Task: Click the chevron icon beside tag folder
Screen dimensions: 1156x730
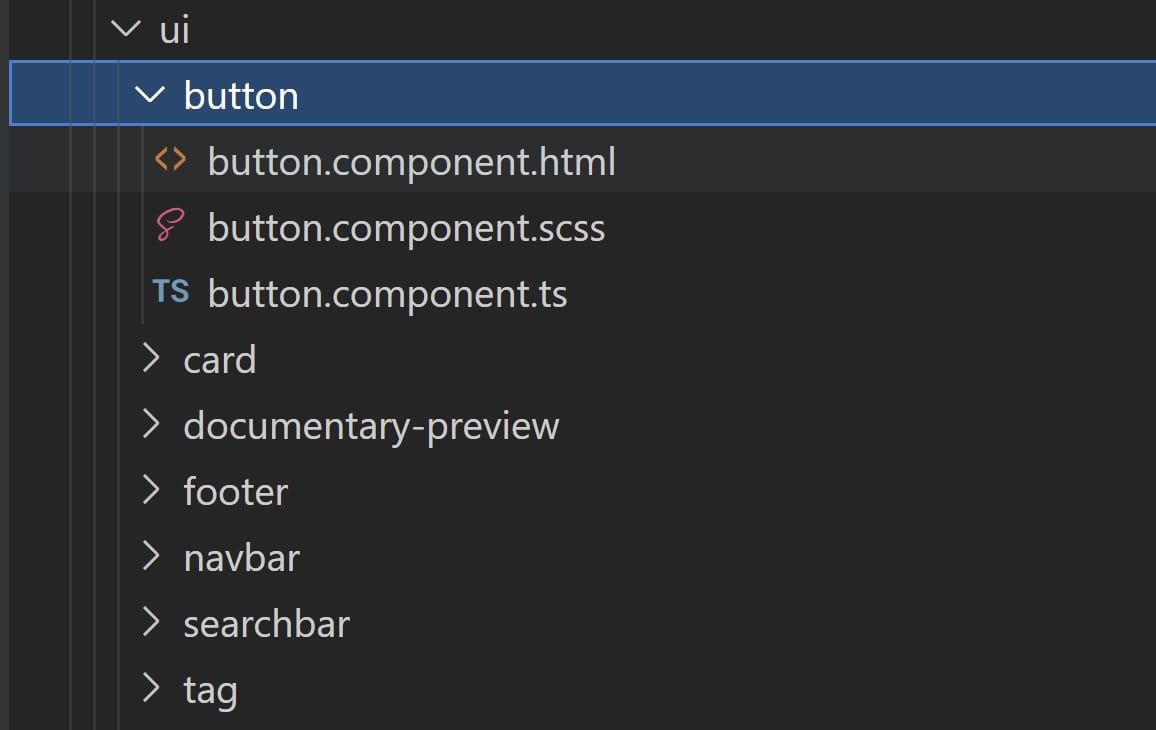Action: pyautogui.click(x=152, y=689)
